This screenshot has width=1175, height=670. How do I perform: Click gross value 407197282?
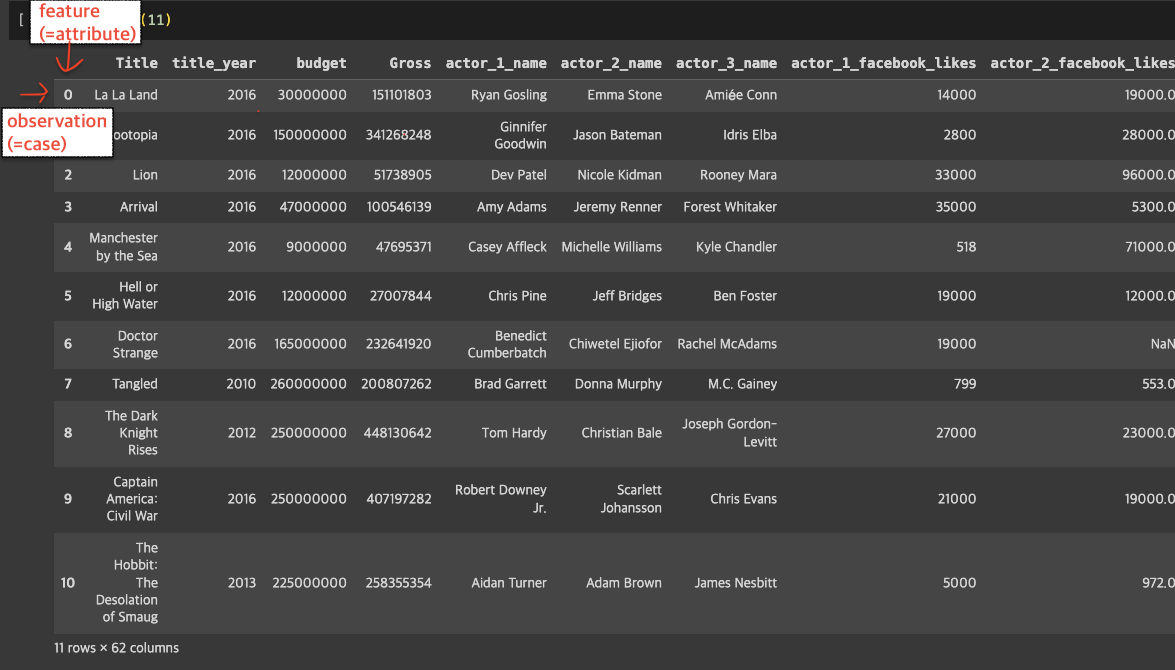click(399, 498)
